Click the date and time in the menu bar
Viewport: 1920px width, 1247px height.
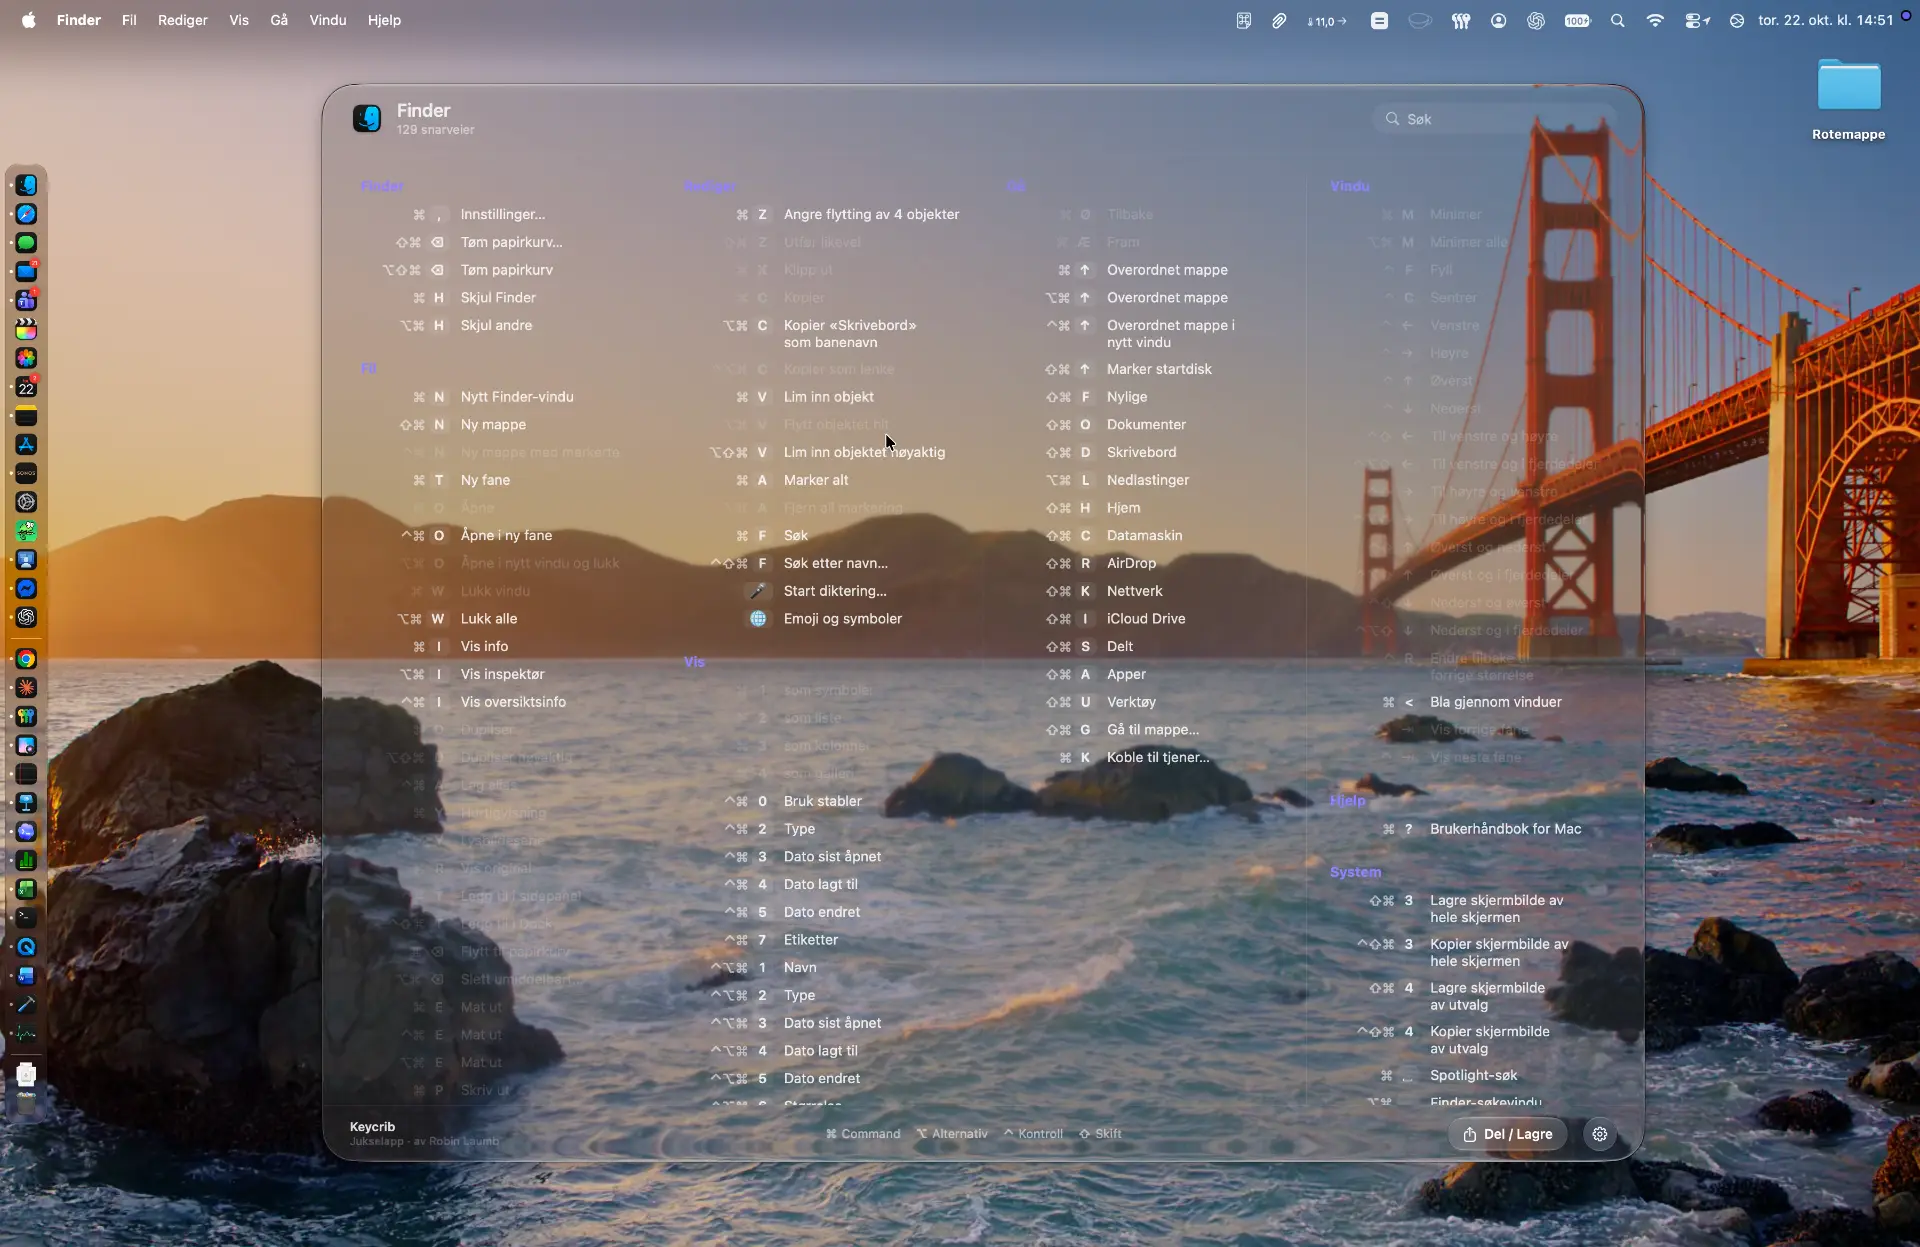coord(1825,20)
